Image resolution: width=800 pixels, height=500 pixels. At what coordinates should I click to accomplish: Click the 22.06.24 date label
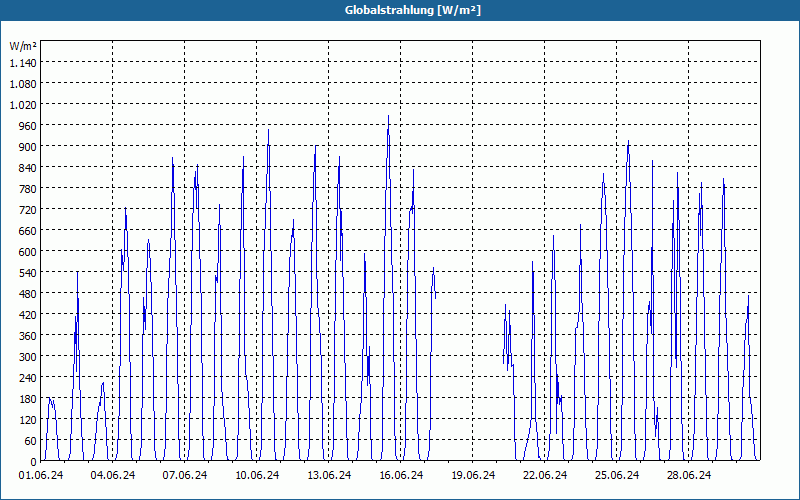(x=545, y=475)
